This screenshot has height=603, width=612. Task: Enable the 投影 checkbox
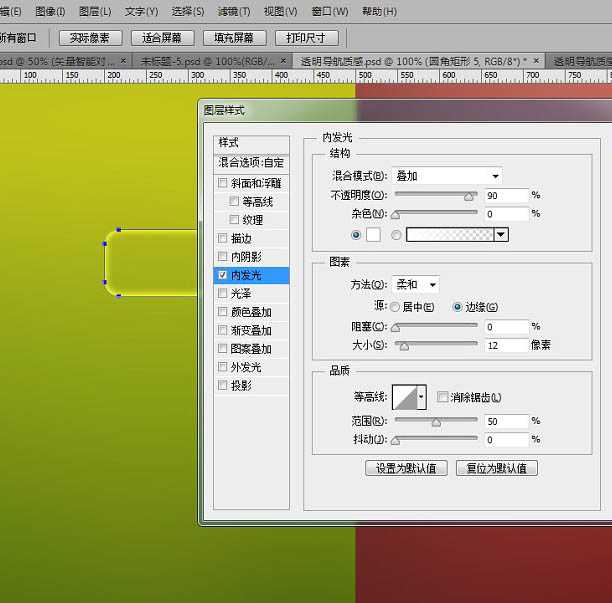click(x=222, y=385)
